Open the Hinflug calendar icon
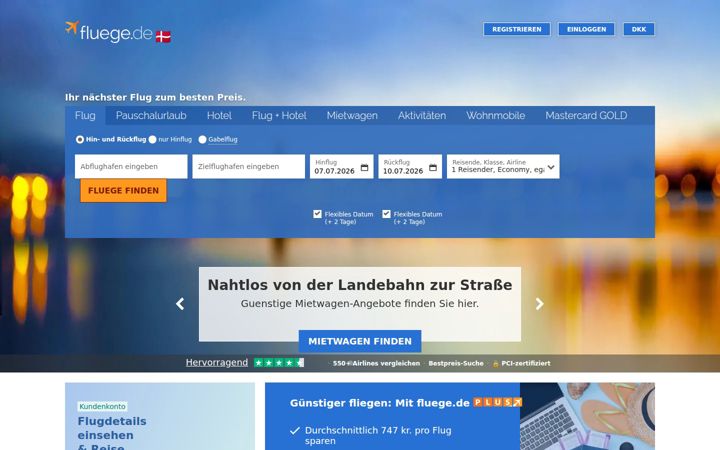 (x=365, y=168)
